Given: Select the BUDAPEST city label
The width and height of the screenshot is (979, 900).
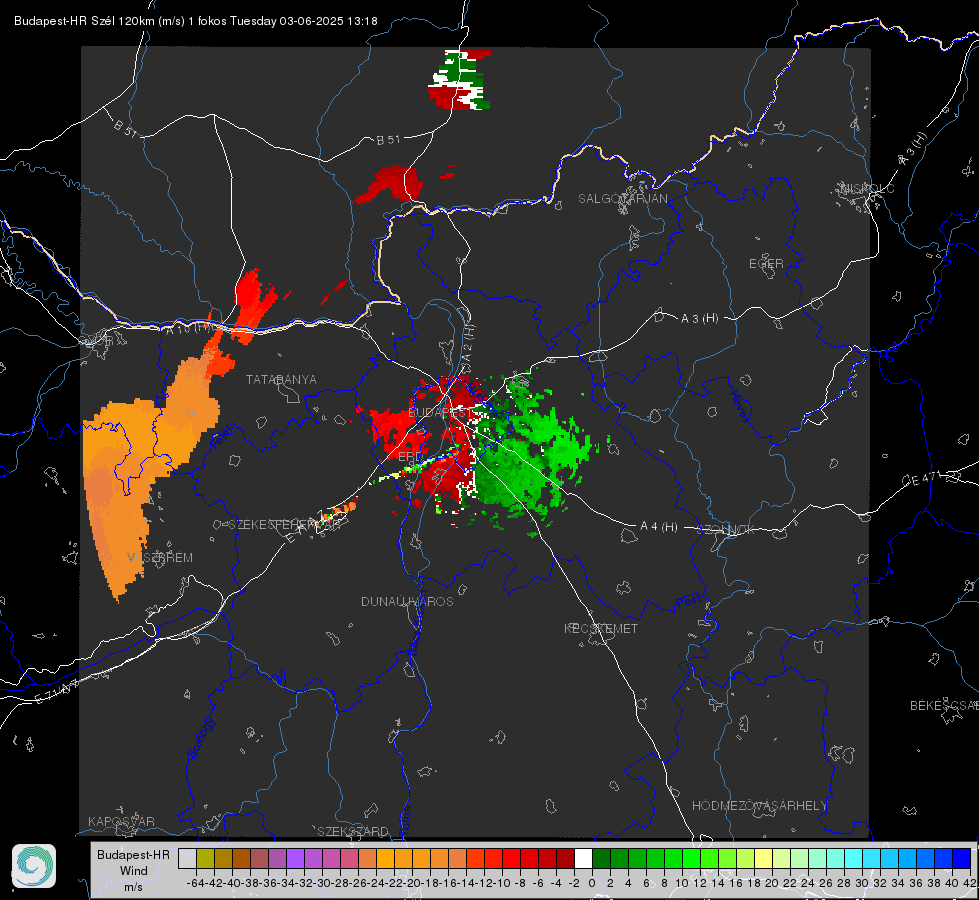Looking at the screenshot, I should (440, 413).
